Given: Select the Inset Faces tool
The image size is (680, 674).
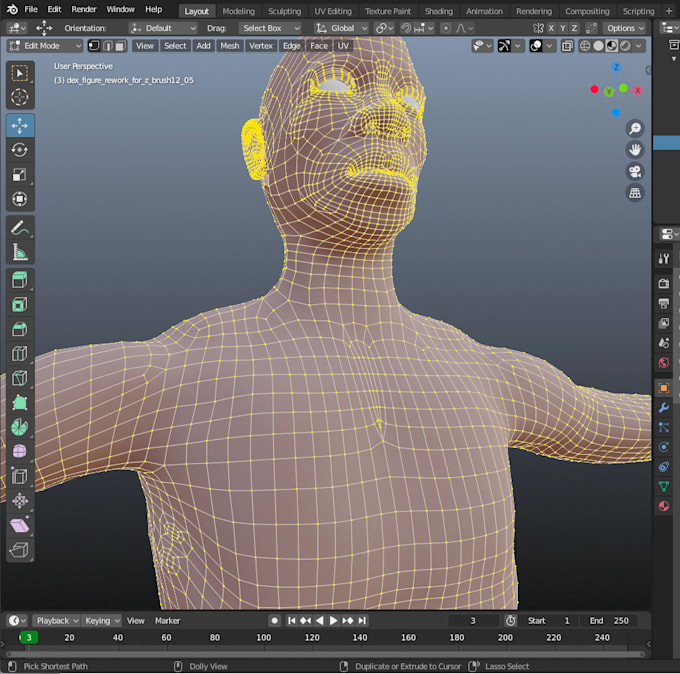Looking at the screenshot, I should (x=20, y=305).
